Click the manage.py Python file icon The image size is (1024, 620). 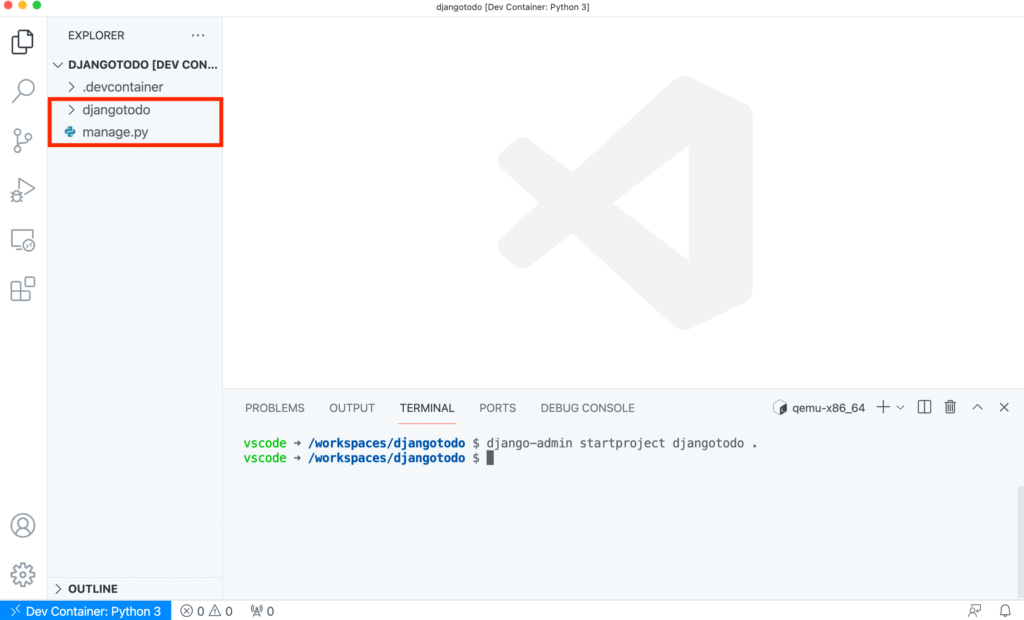[x=70, y=132]
